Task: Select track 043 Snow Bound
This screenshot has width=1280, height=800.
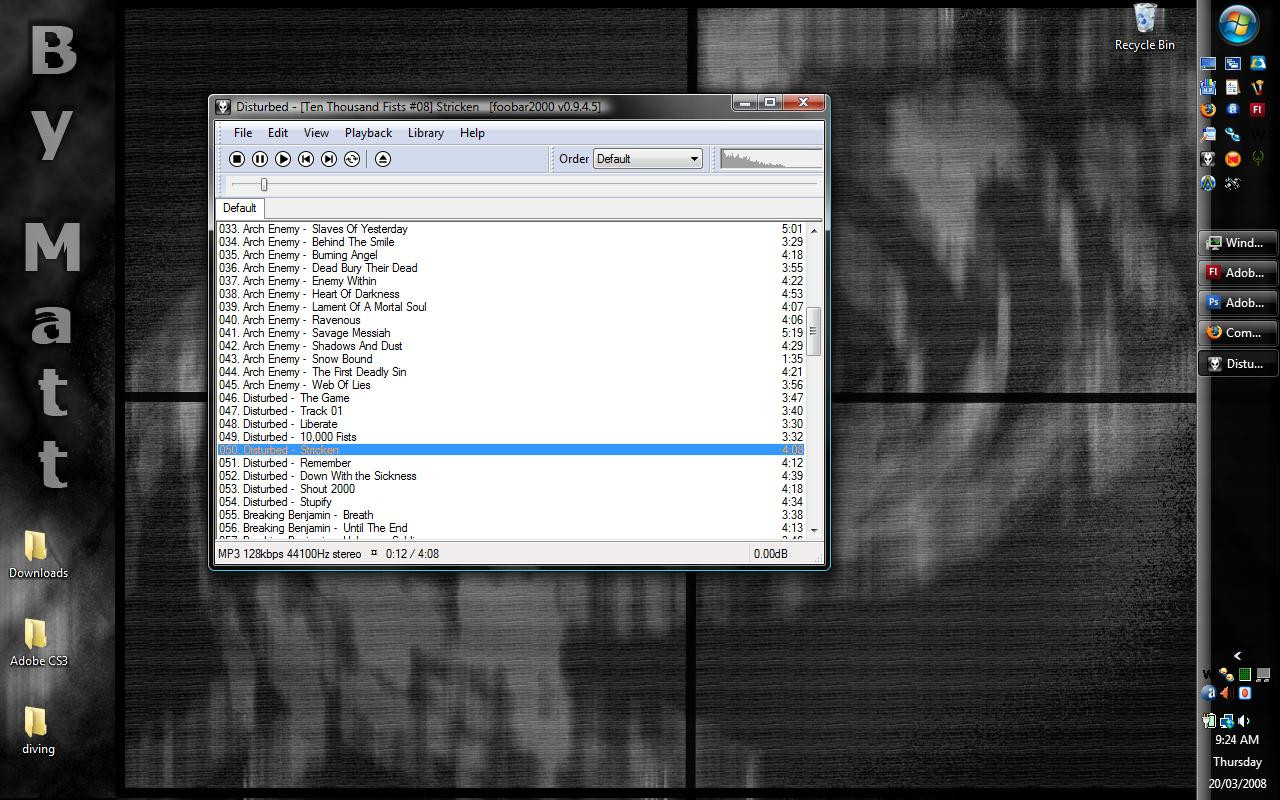Action: point(511,359)
